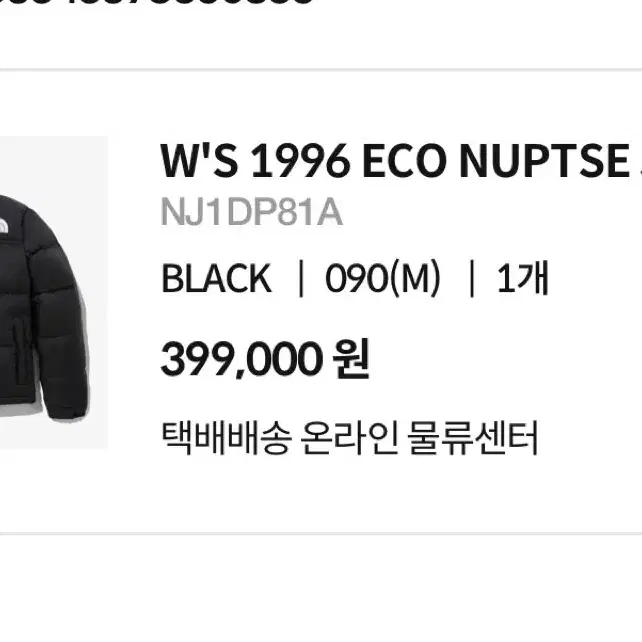Click the 택배배송 delivery method text

(x=227, y=438)
